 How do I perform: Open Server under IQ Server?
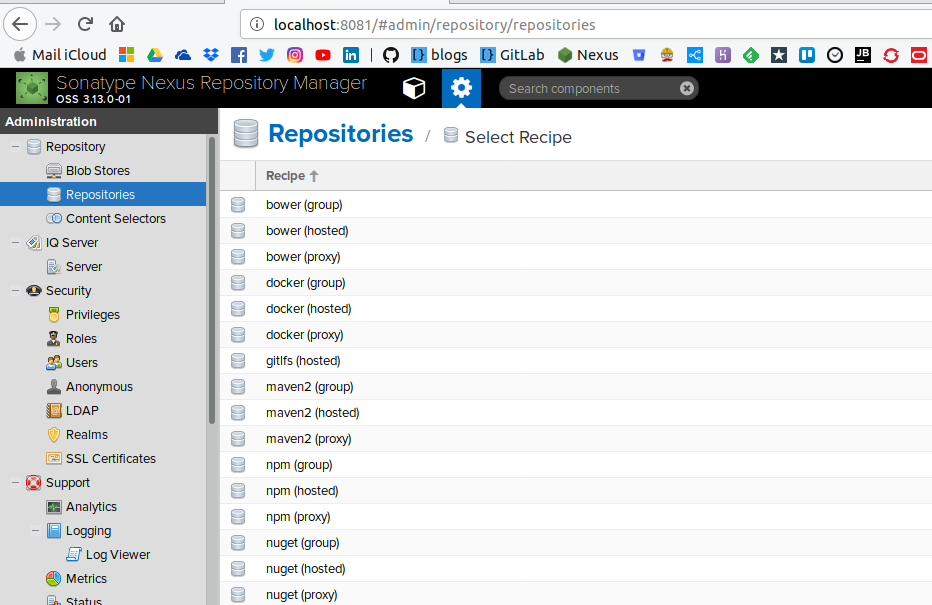(103, 267)
